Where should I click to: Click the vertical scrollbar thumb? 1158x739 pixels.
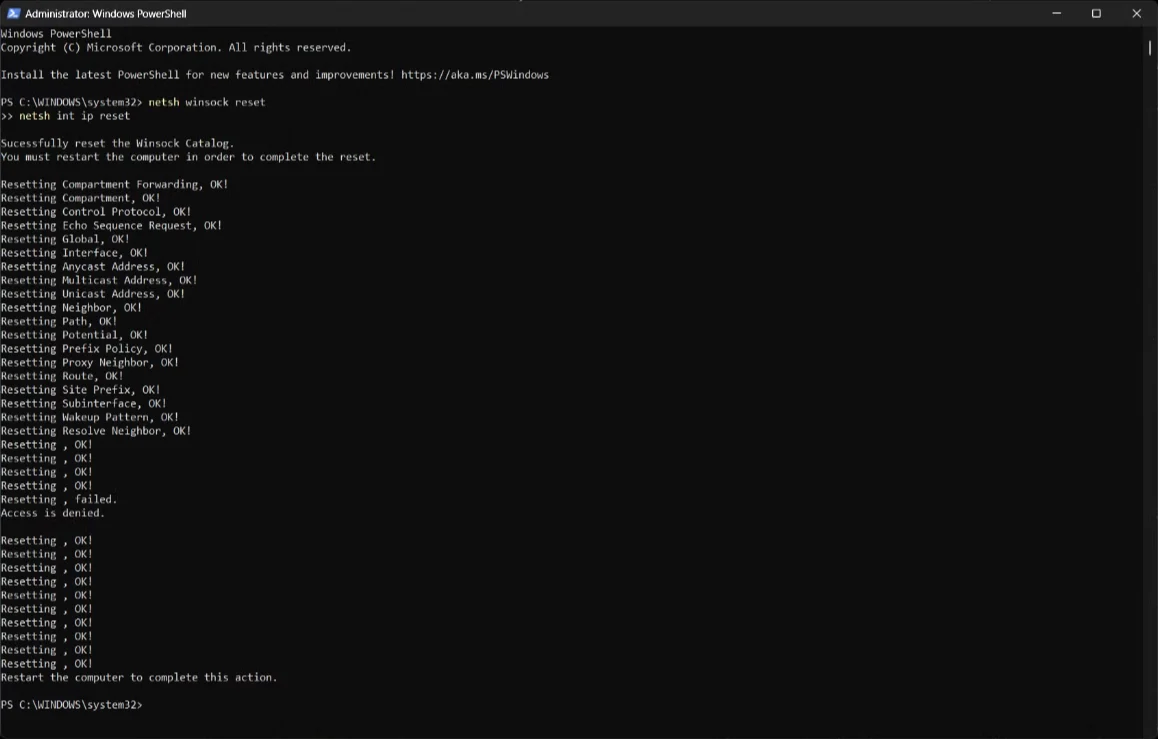coord(1150,47)
